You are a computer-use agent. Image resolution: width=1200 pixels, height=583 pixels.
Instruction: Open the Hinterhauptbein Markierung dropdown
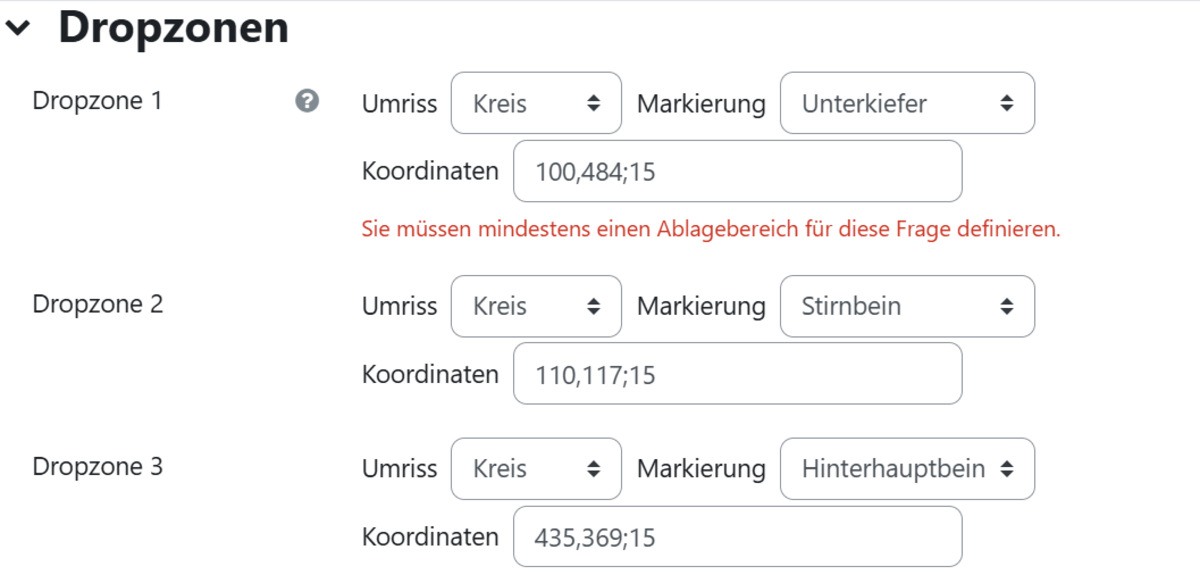[x=907, y=469]
